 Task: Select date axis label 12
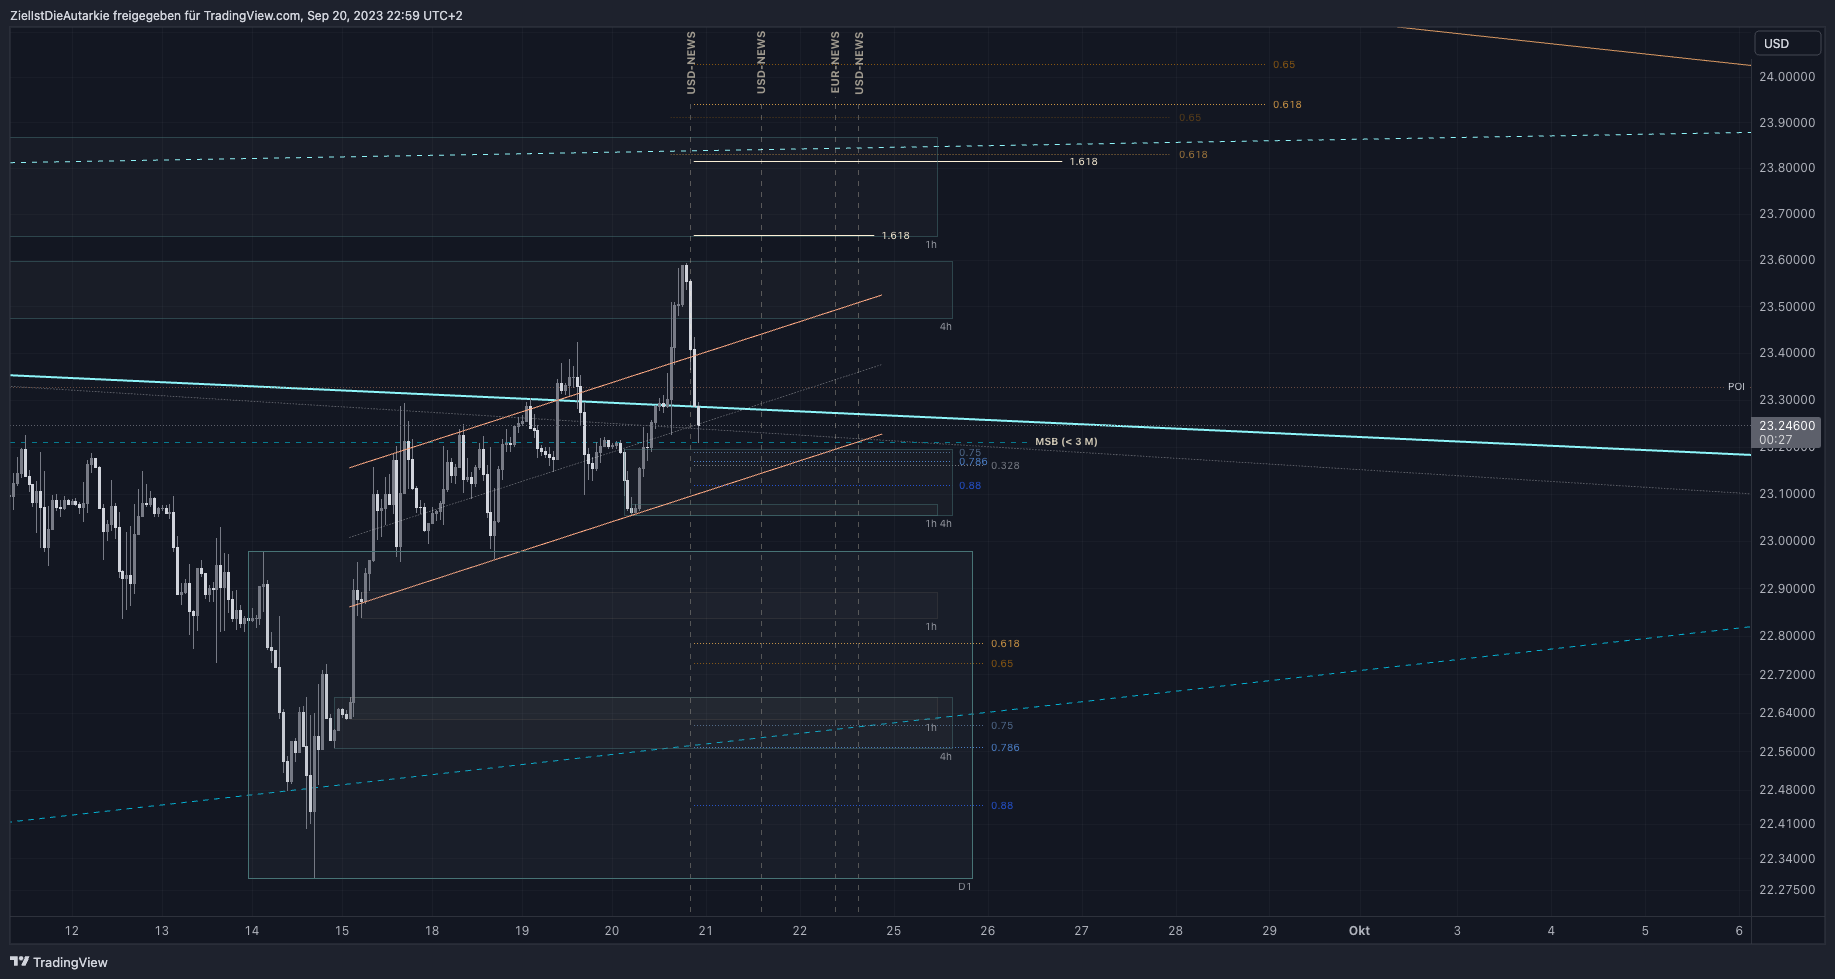[72, 931]
